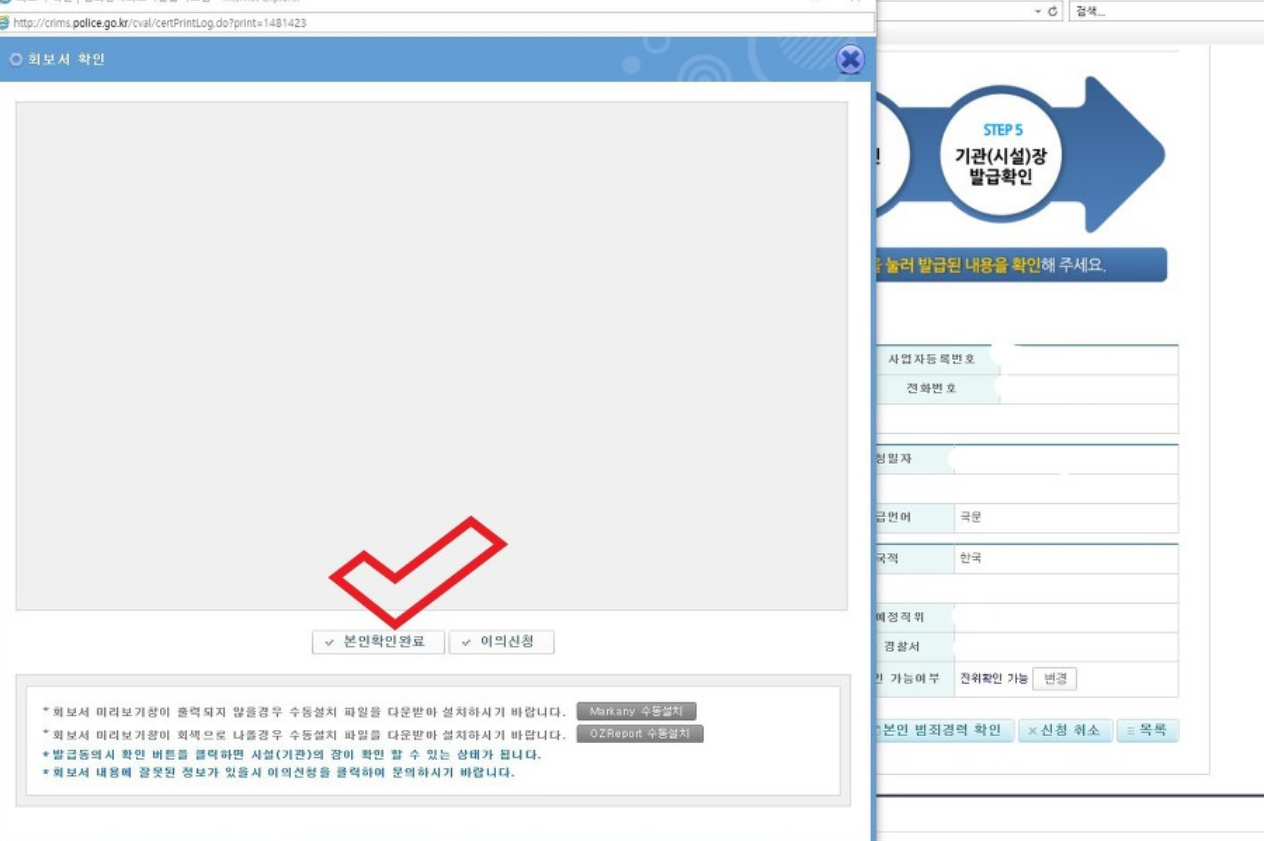
Task: Click the 국문 language field value
Action: click(970, 519)
